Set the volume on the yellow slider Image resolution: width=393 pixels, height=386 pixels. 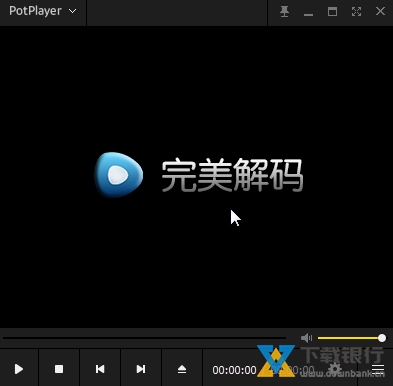click(x=352, y=338)
